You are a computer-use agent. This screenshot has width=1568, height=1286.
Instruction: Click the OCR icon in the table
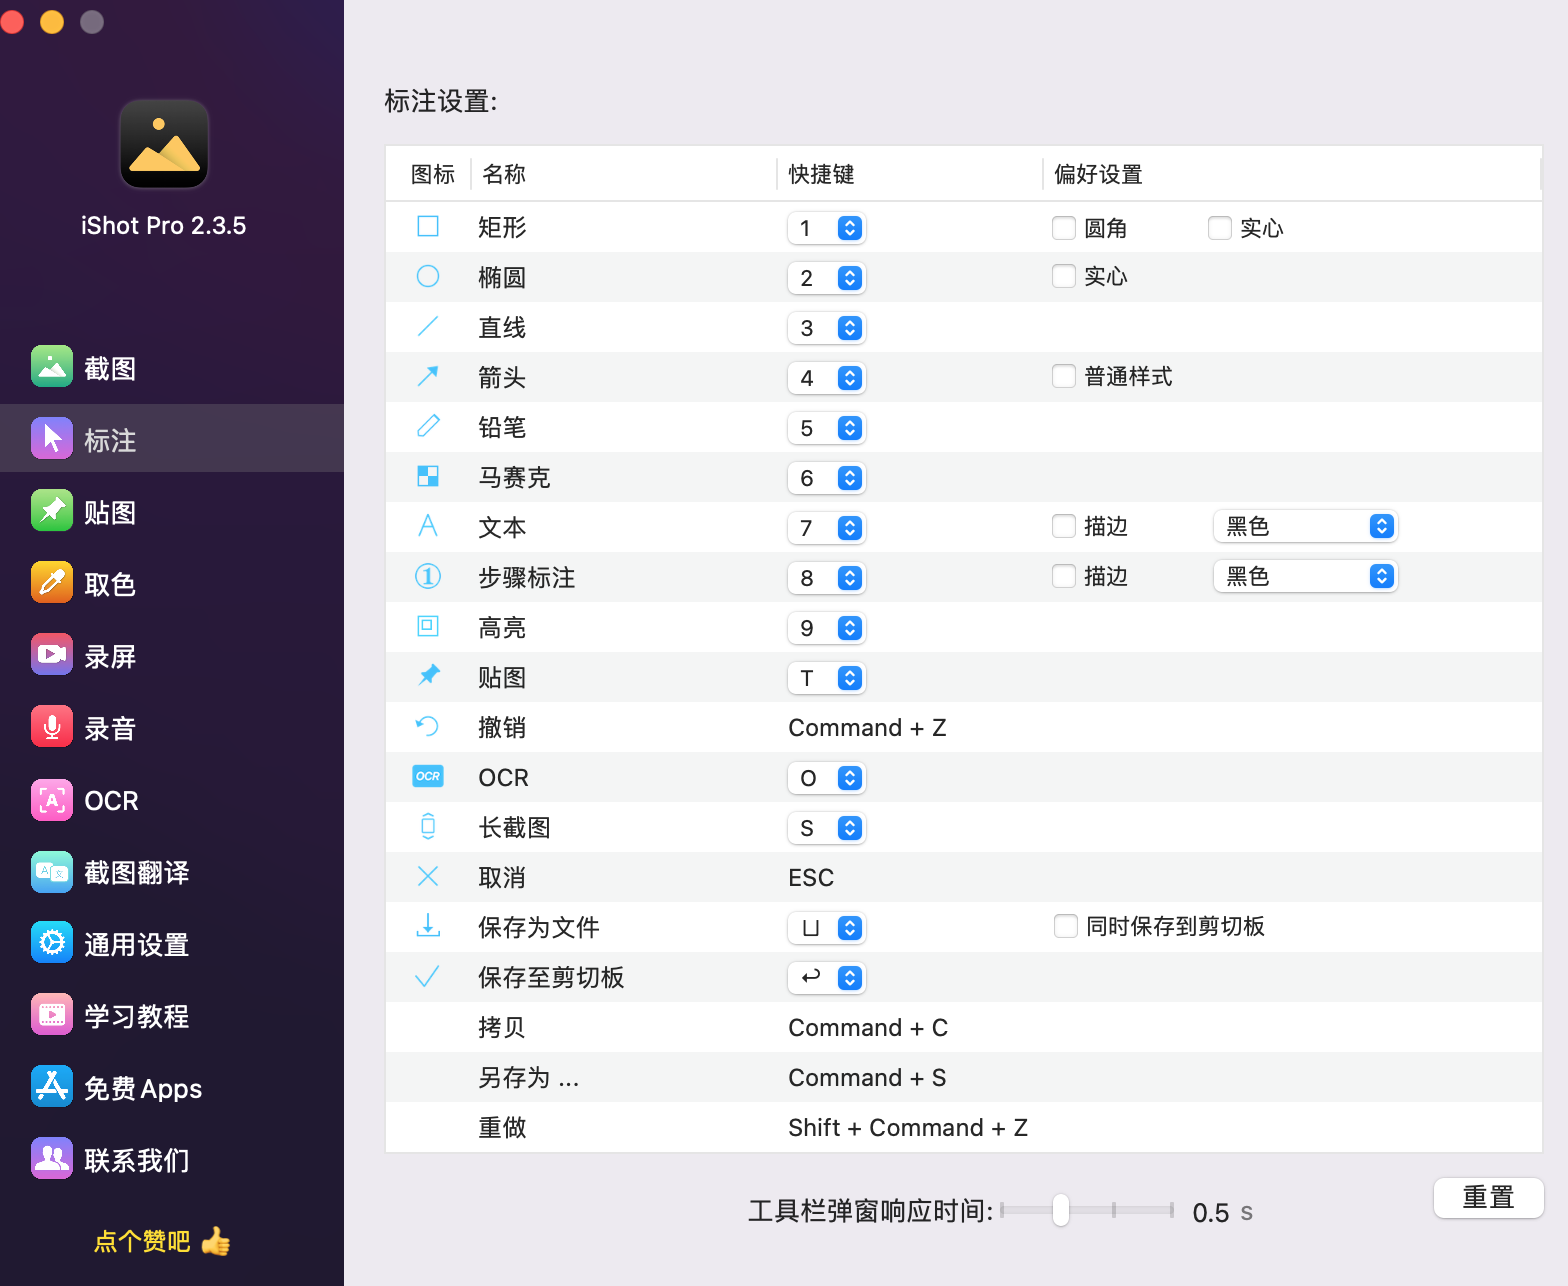pyautogui.click(x=428, y=776)
